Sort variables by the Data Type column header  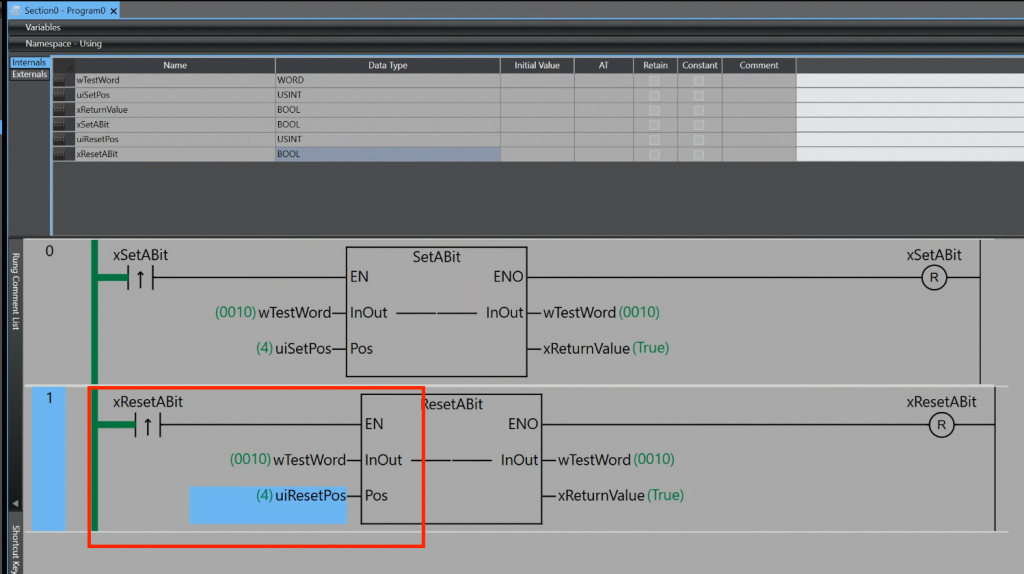pyautogui.click(x=388, y=65)
